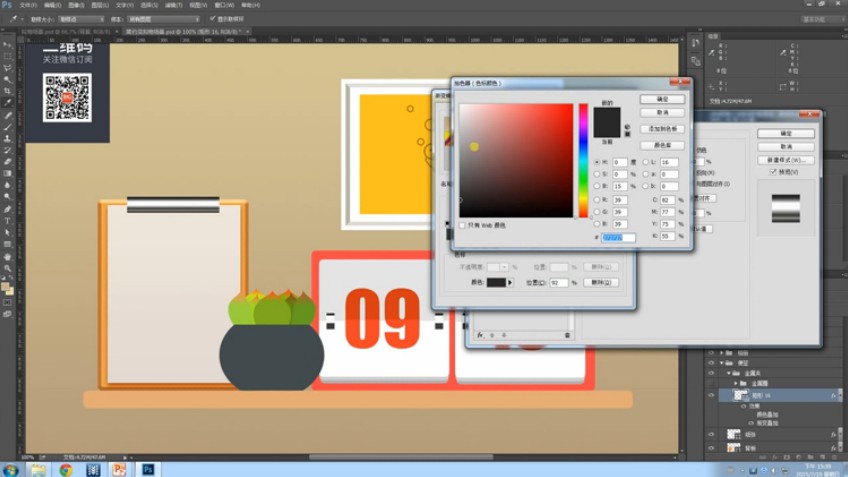Click the Color Libraries button
This screenshot has width=848, height=477.
[662, 145]
